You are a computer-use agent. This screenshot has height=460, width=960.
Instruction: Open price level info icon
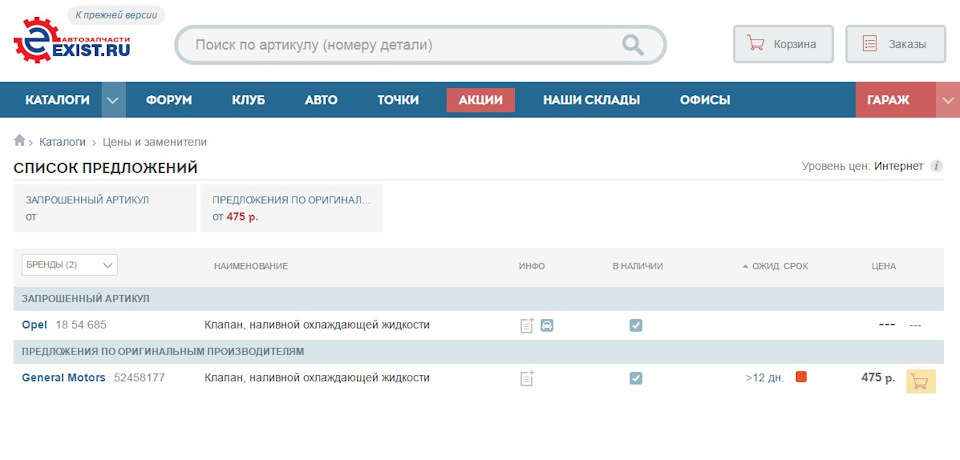click(x=936, y=166)
